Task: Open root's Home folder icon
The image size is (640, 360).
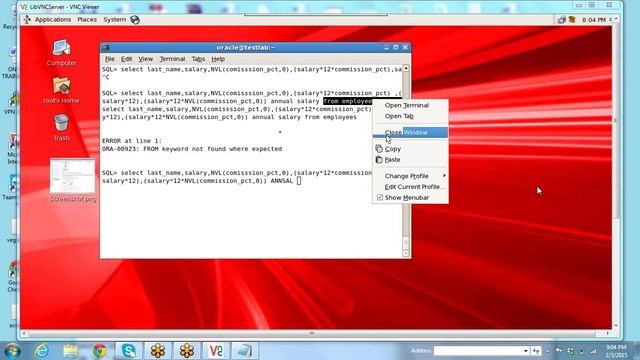Action: (x=61, y=90)
